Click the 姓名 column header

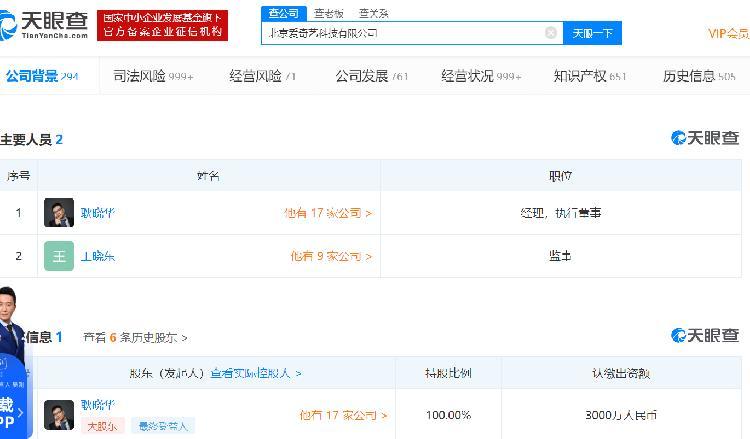click(x=209, y=176)
